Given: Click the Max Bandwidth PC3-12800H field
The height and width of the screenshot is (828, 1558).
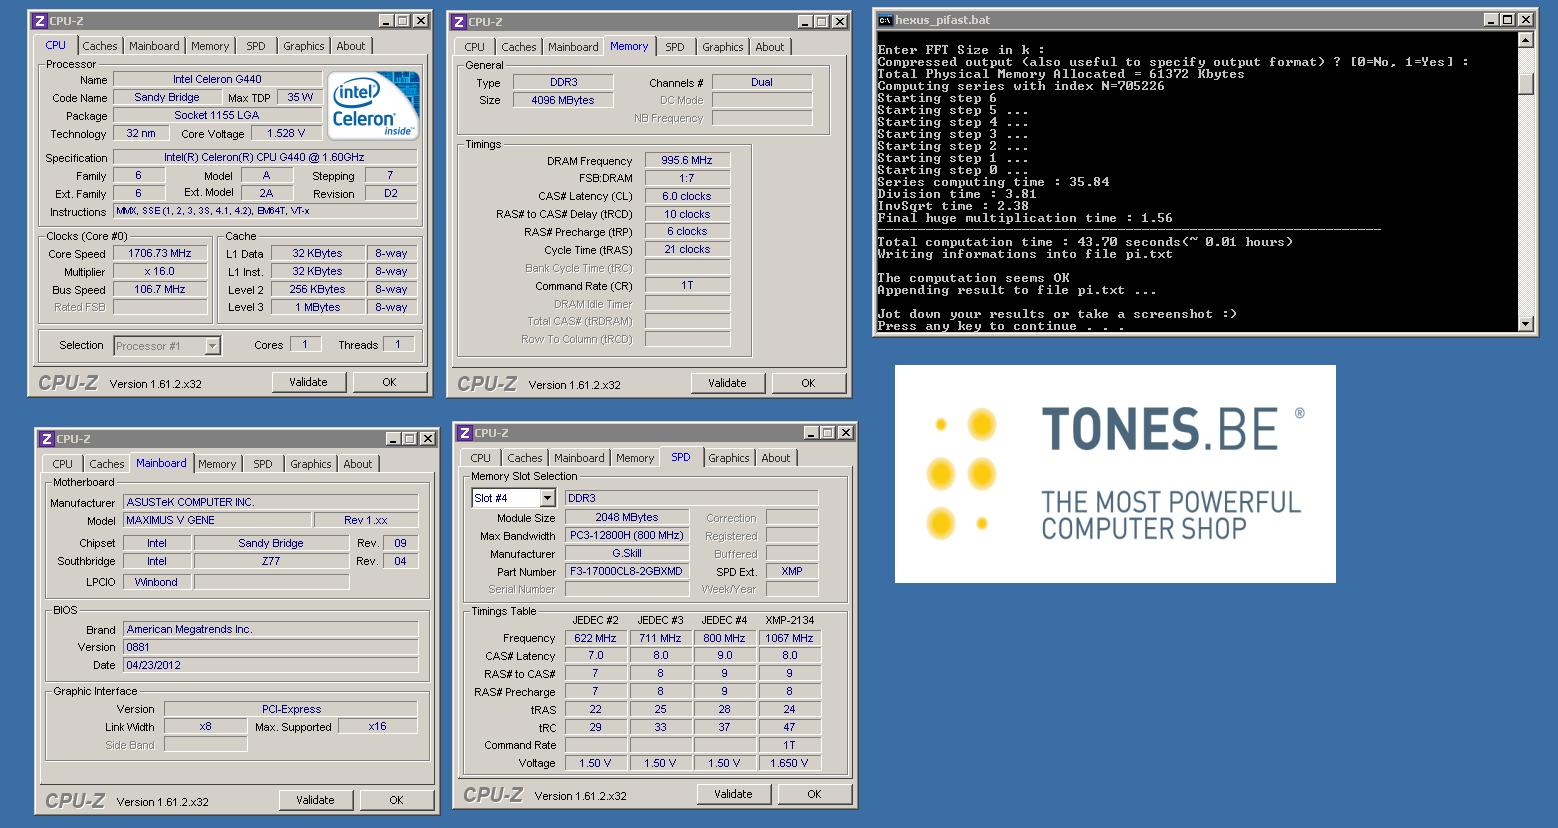Looking at the screenshot, I should point(627,535).
